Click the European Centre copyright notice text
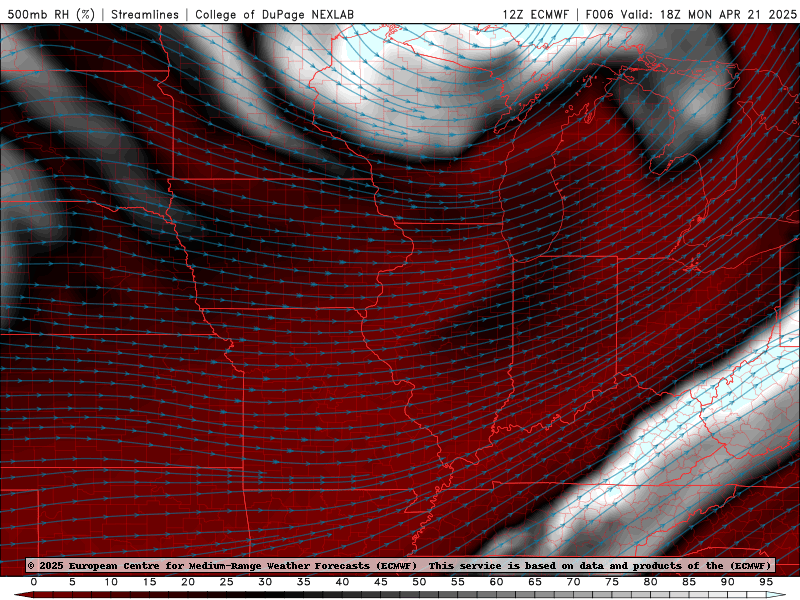The height and width of the screenshot is (600, 800). pyautogui.click(x=222, y=565)
